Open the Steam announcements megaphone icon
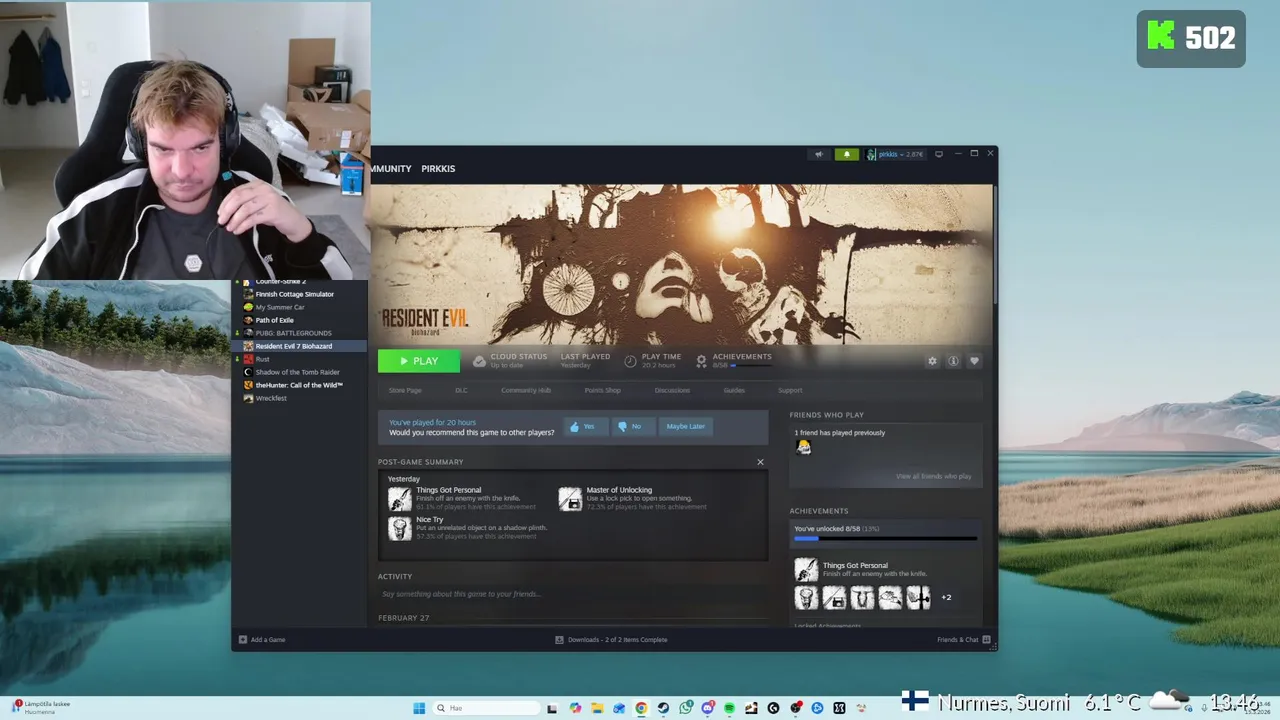This screenshot has width=1280, height=720. coord(819,154)
